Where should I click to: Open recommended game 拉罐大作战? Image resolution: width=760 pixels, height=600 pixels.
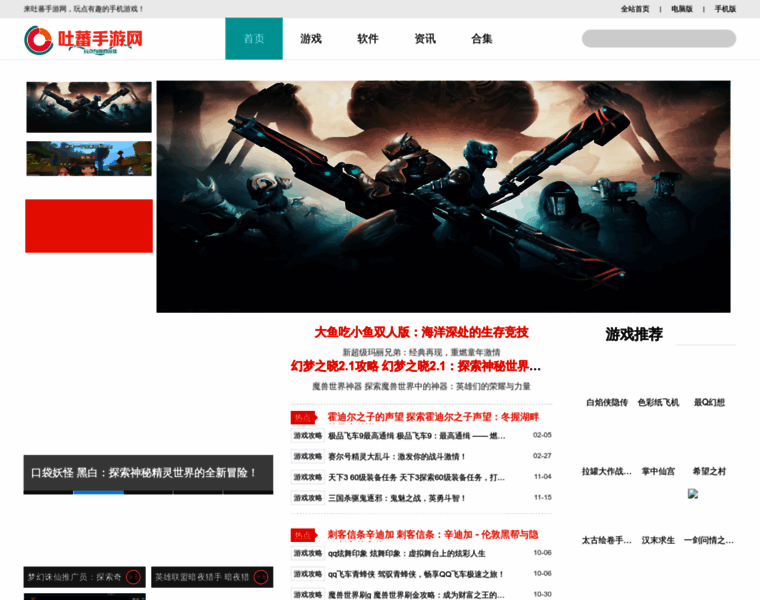pos(607,471)
